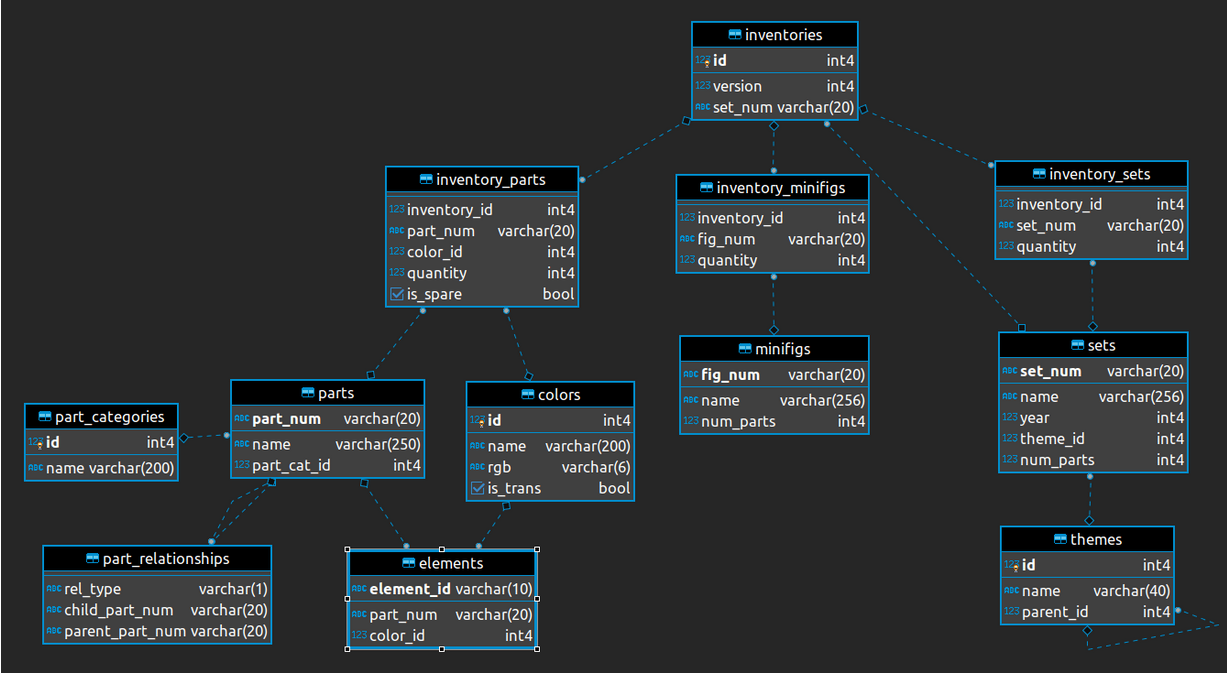Click the key icon beside colors id column
Image resolution: width=1227 pixels, height=681 pixels.
tap(478, 420)
